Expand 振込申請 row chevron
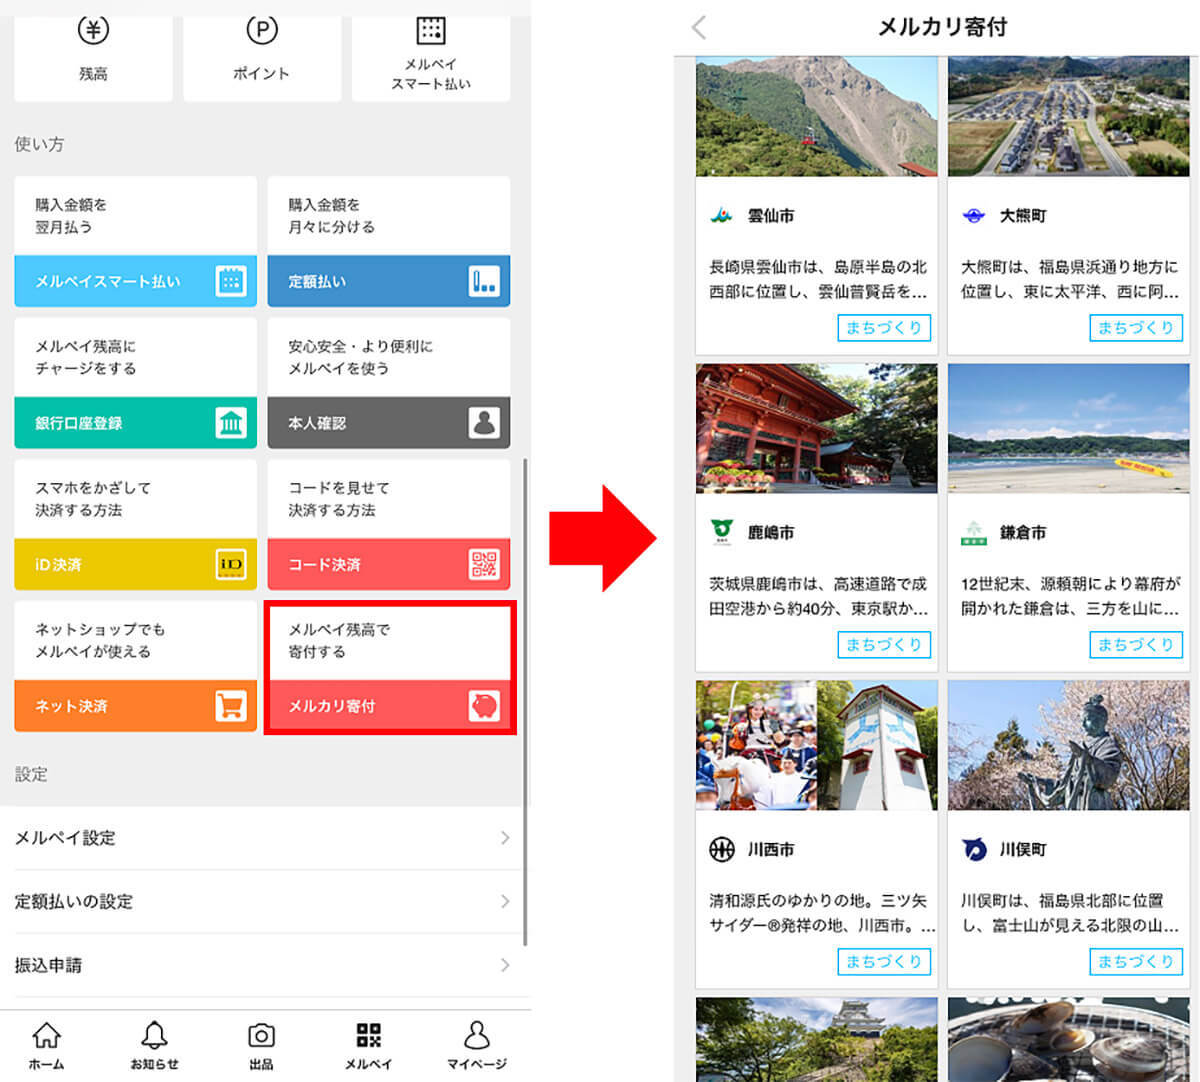 pyautogui.click(x=505, y=965)
